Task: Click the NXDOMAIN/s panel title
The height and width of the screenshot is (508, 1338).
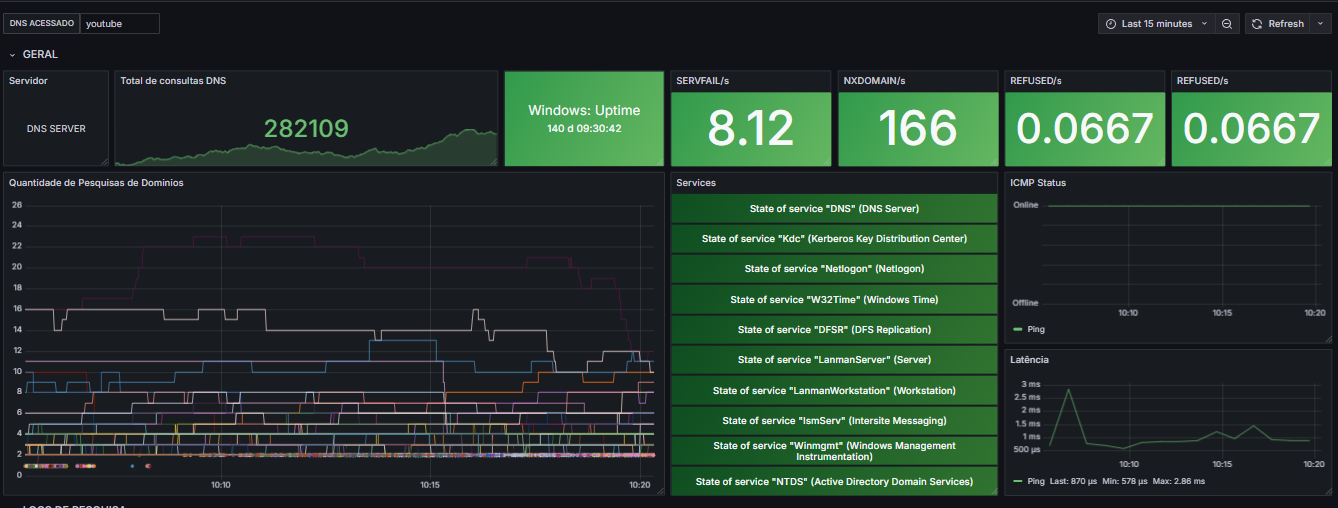Action: click(874, 80)
